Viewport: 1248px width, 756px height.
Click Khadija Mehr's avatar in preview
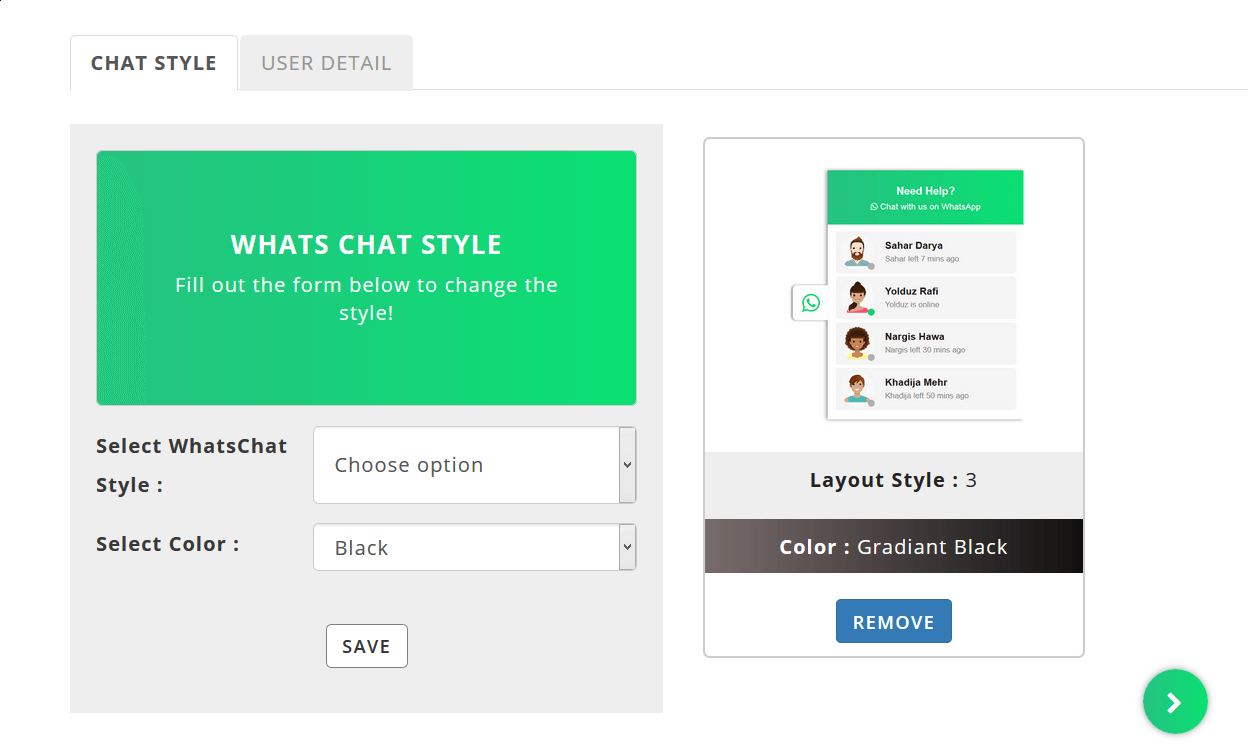coord(856,389)
